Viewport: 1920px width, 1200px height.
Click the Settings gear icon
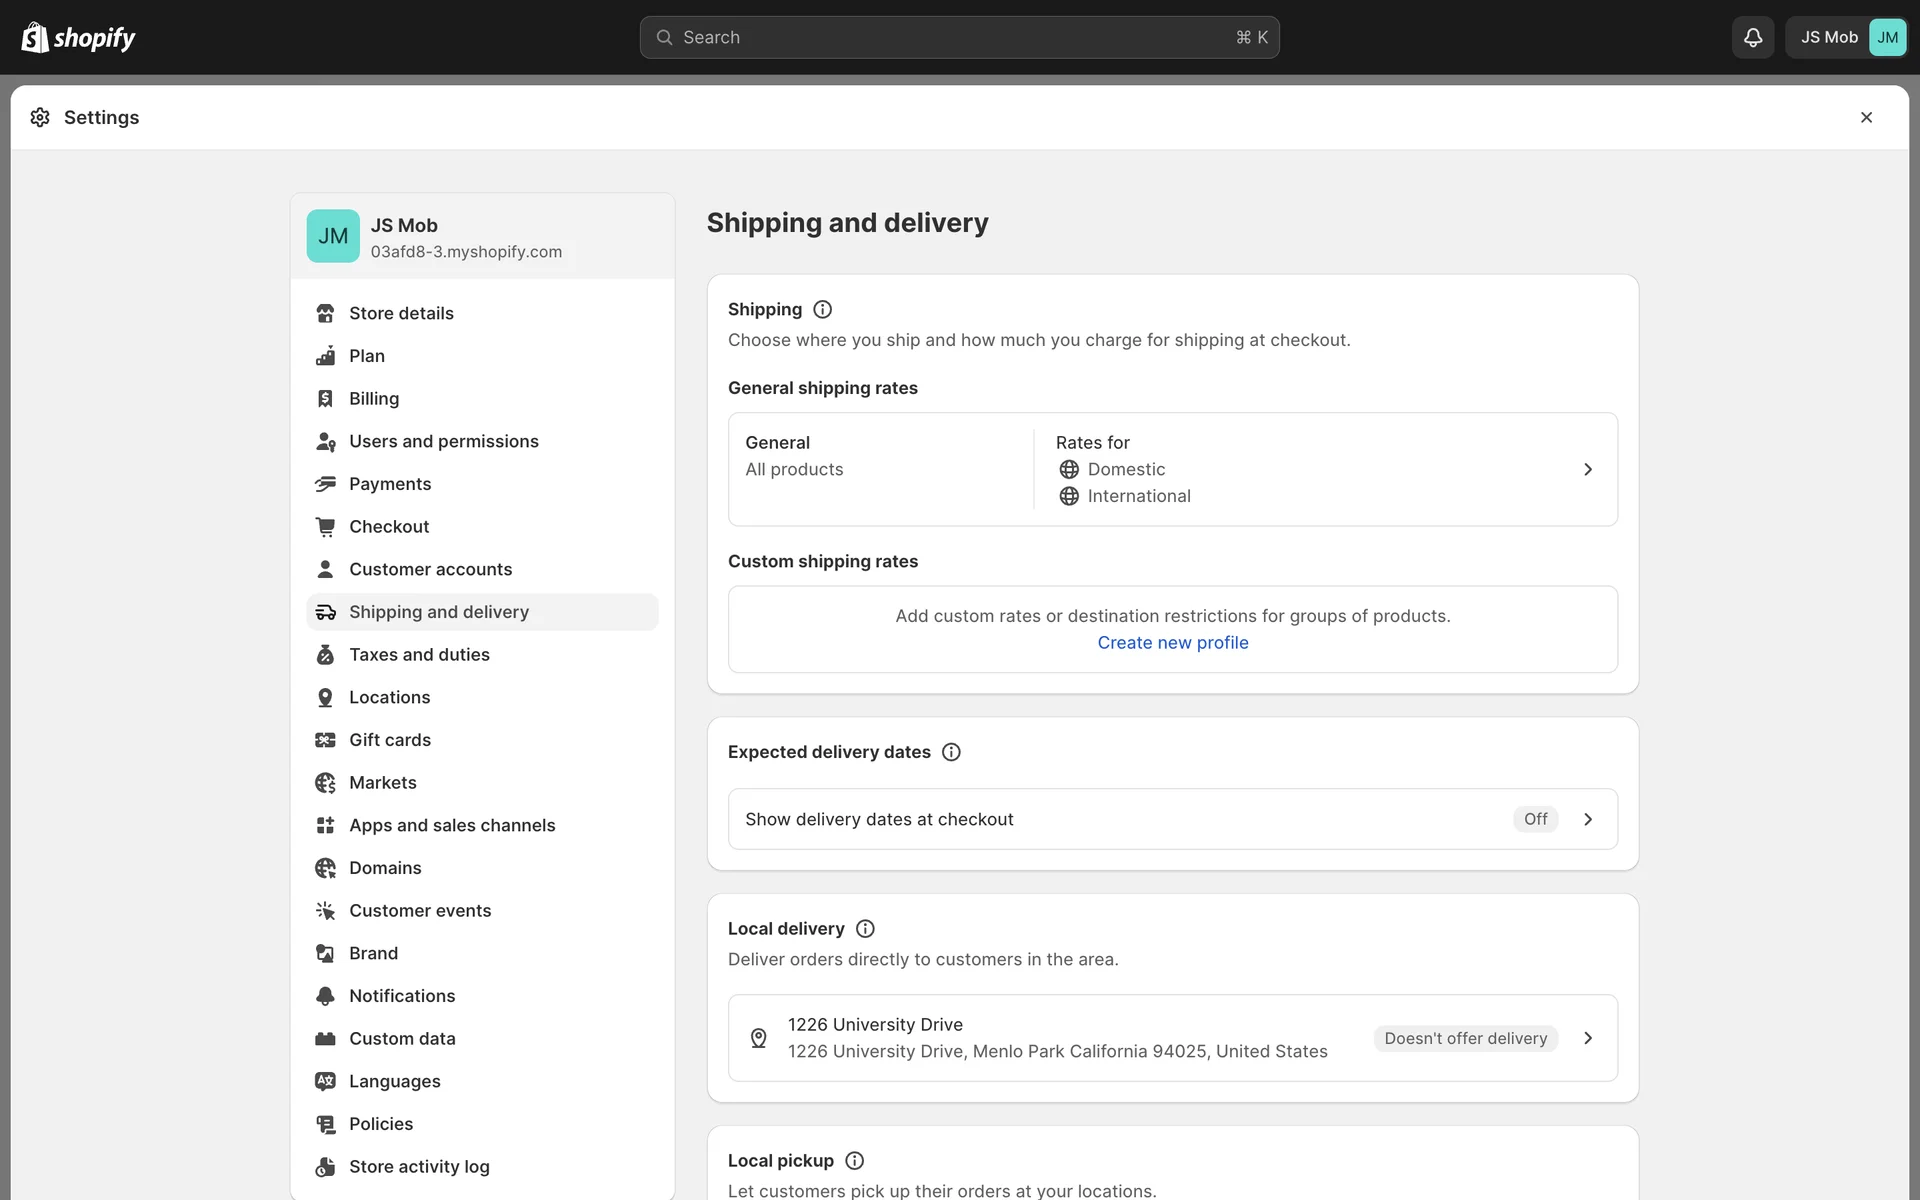pyautogui.click(x=40, y=118)
